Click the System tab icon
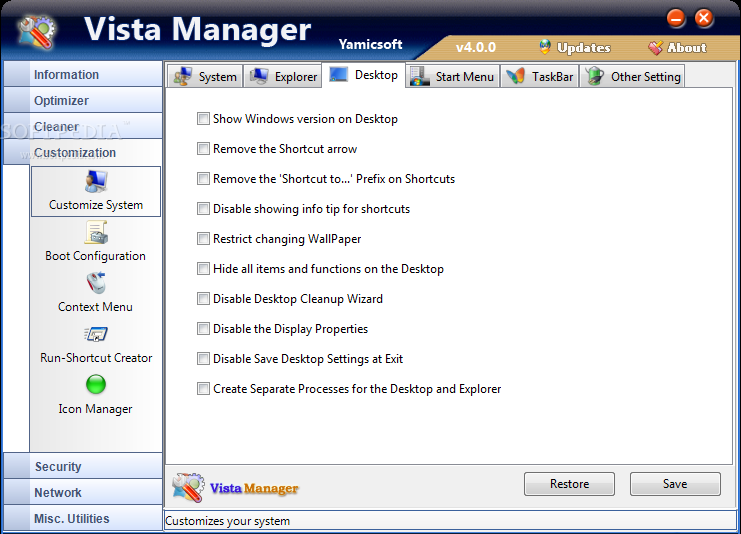Screen dimensions: 741x534 pos(182,76)
